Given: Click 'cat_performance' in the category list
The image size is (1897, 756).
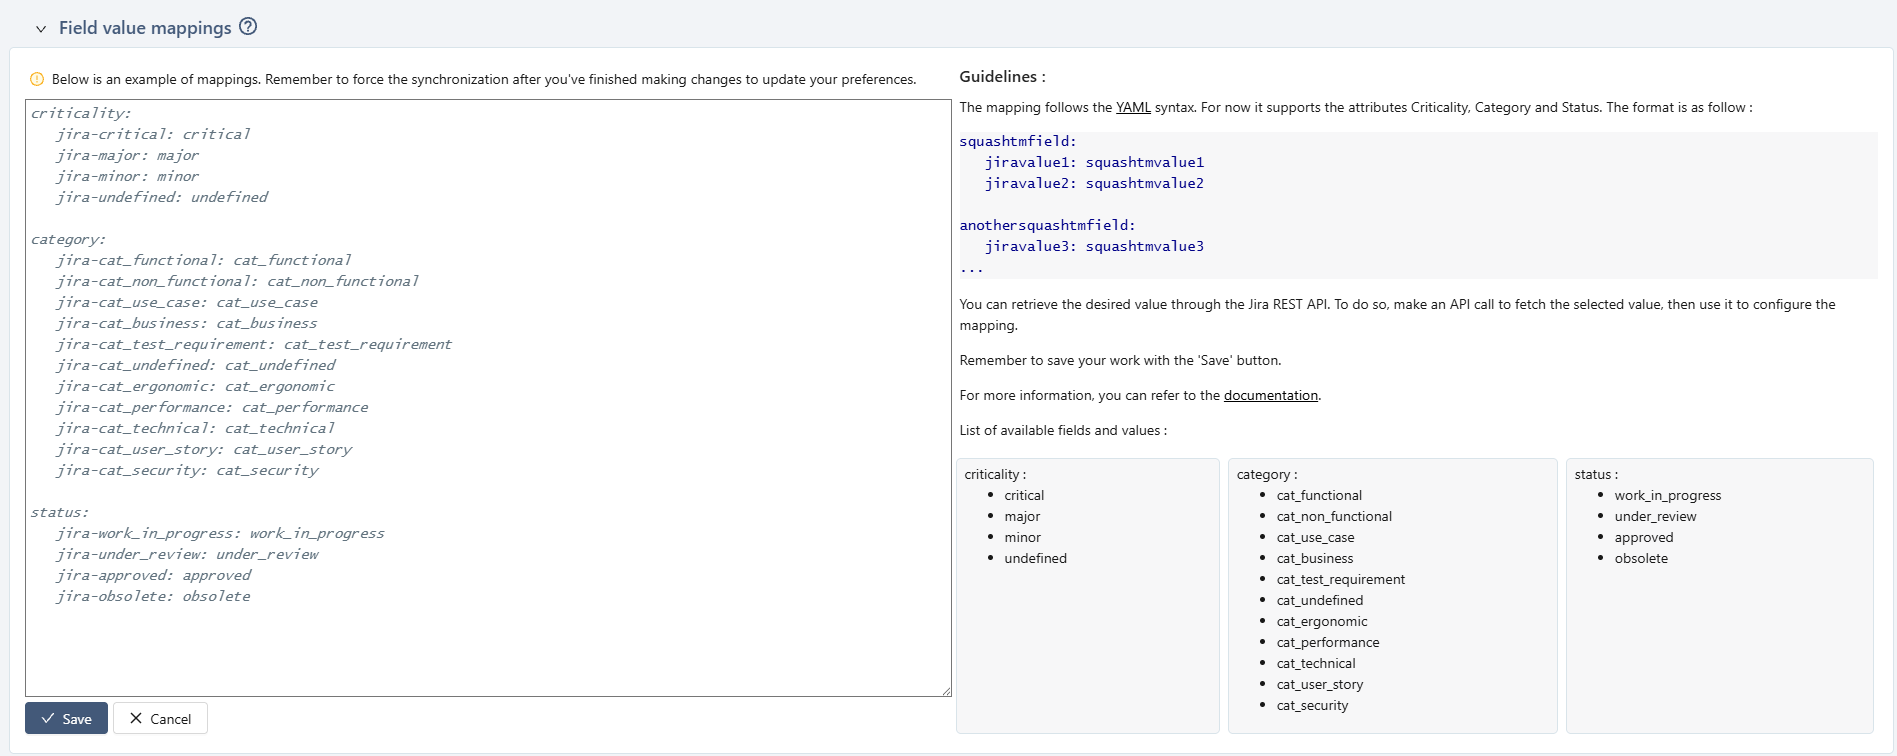Looking at the screenshot, I should [x=1327, y=642].
